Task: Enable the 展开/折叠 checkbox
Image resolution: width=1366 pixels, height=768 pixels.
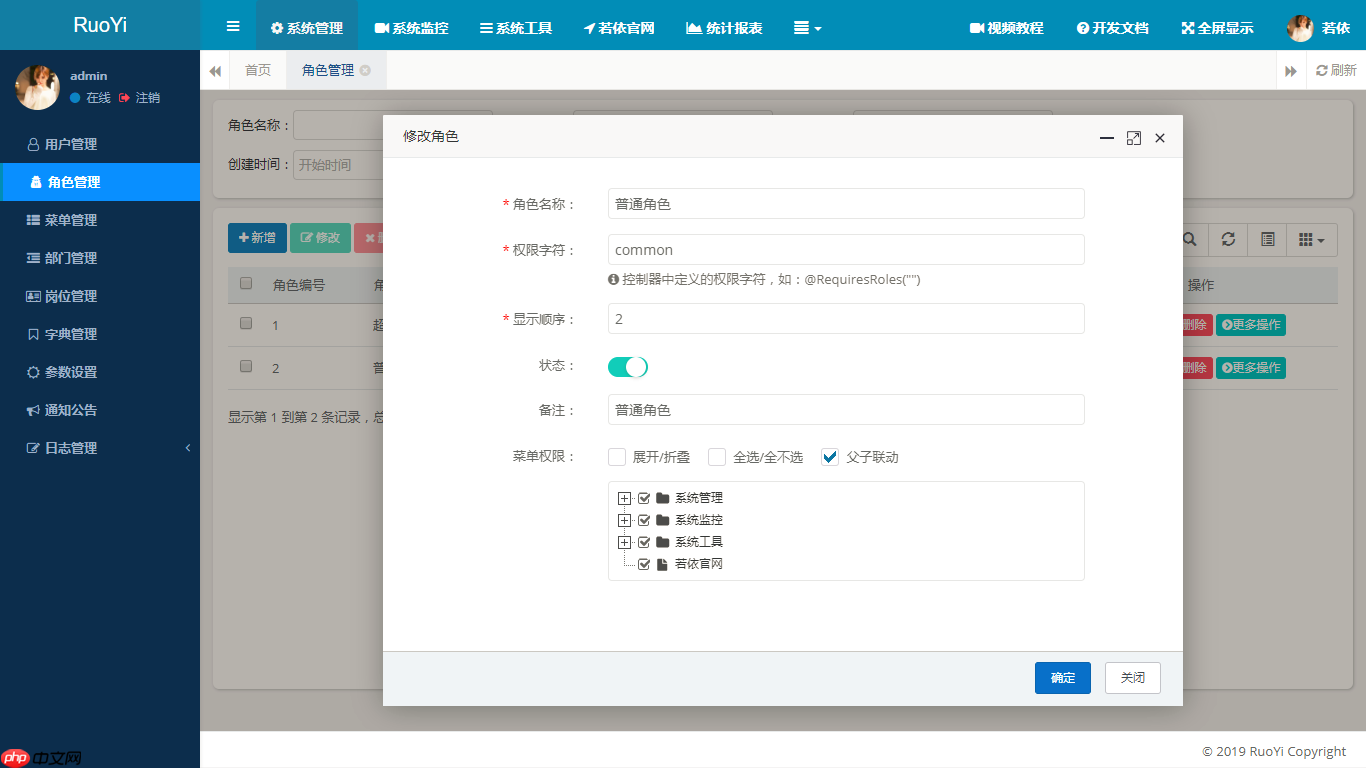Action: tap(617, 456)
